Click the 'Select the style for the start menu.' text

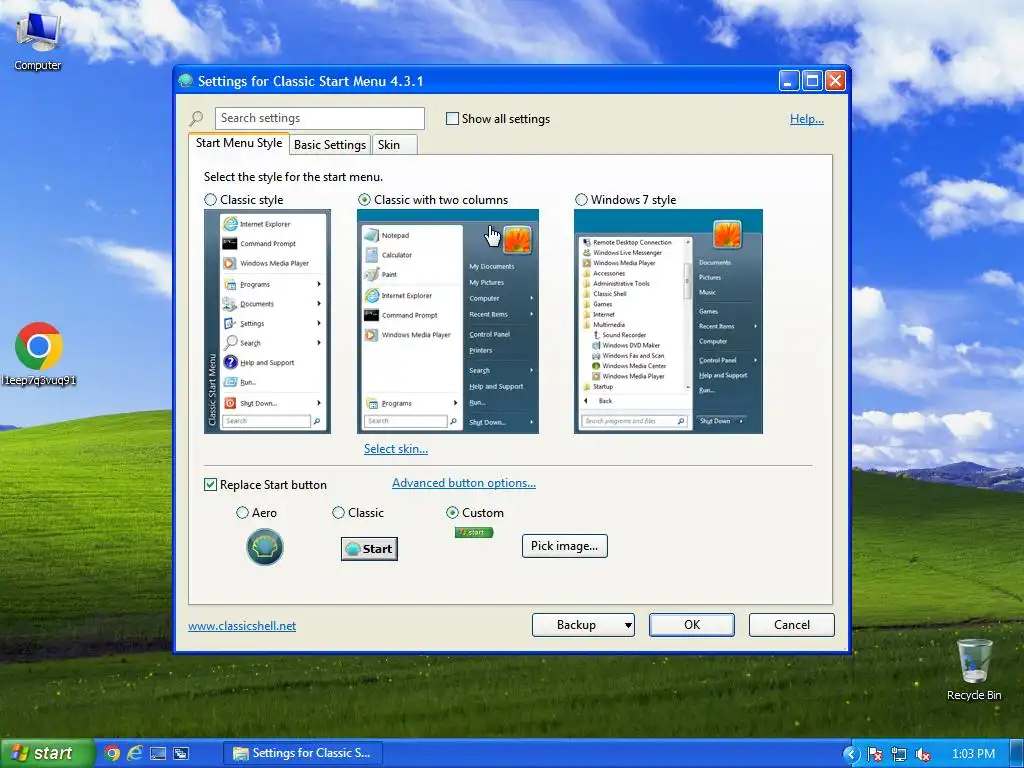293,177
